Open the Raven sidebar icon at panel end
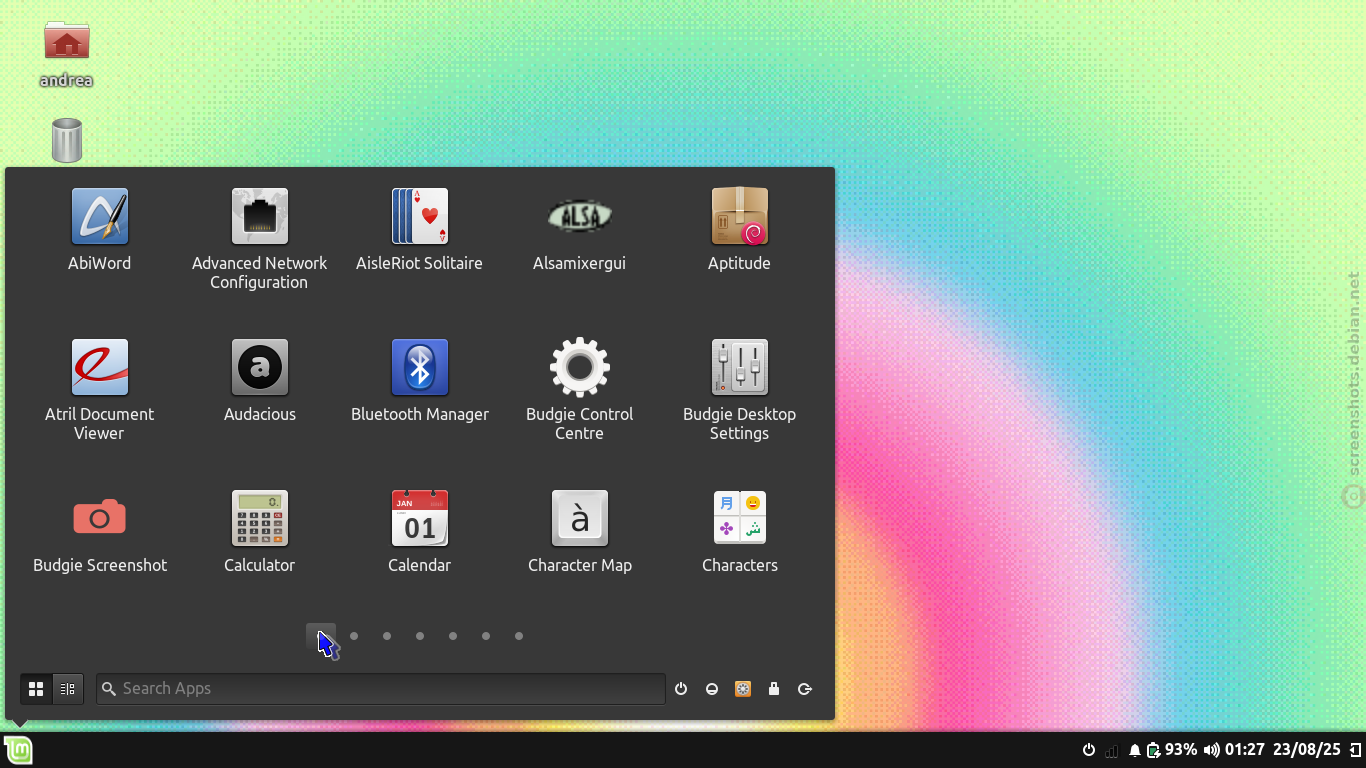This screenshot has width=1366, height=768. click(x=1355, y=750)
